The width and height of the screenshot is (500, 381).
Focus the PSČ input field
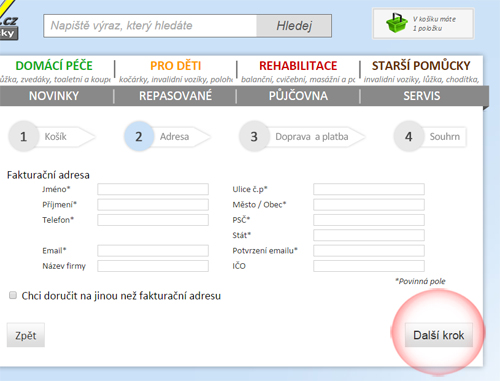(369, 220)
